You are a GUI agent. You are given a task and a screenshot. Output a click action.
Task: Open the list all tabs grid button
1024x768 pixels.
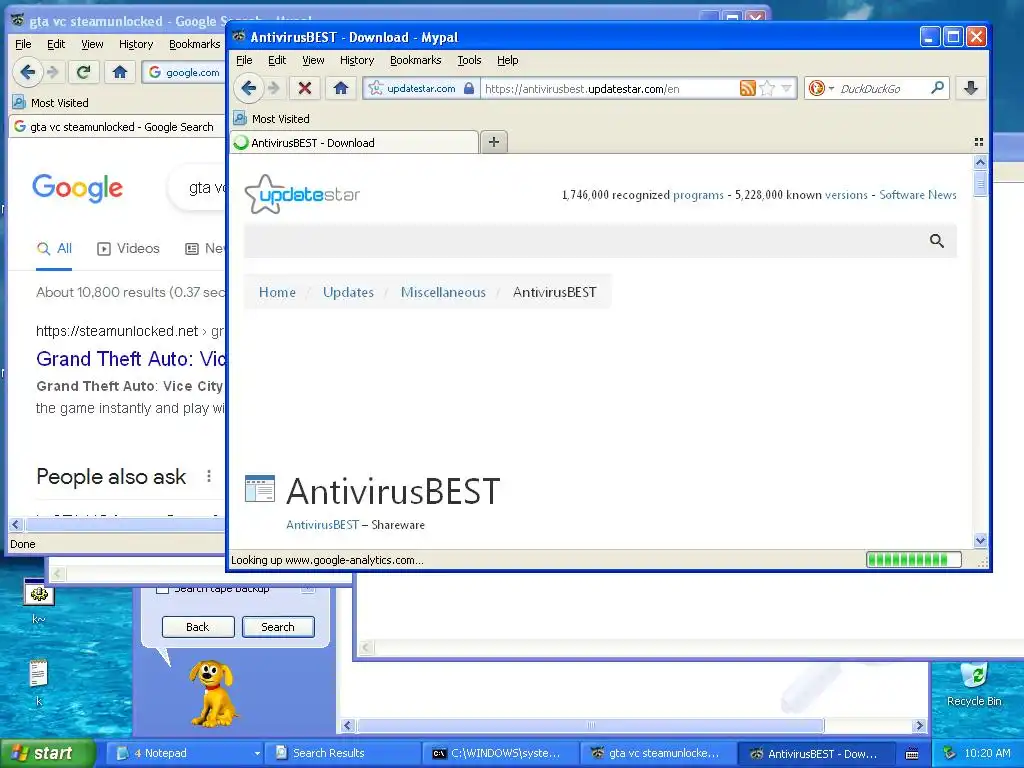(978, 142)
